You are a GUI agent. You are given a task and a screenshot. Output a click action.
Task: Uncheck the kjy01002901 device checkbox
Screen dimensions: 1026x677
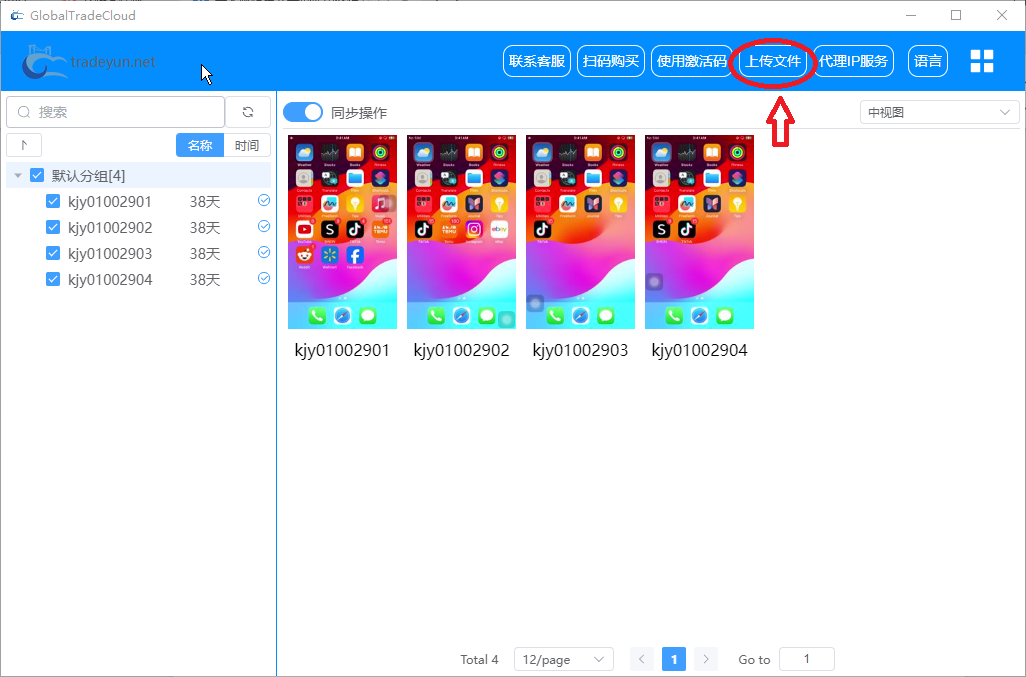tap(53, 201)
